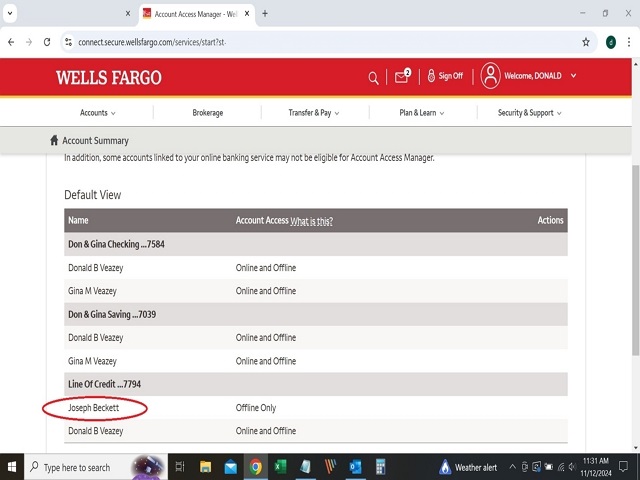Image resolution: width=640 pixels, height=480 pixels.
Task: Open the Welcome, DONALD dropdown
Action: point(540,76)
